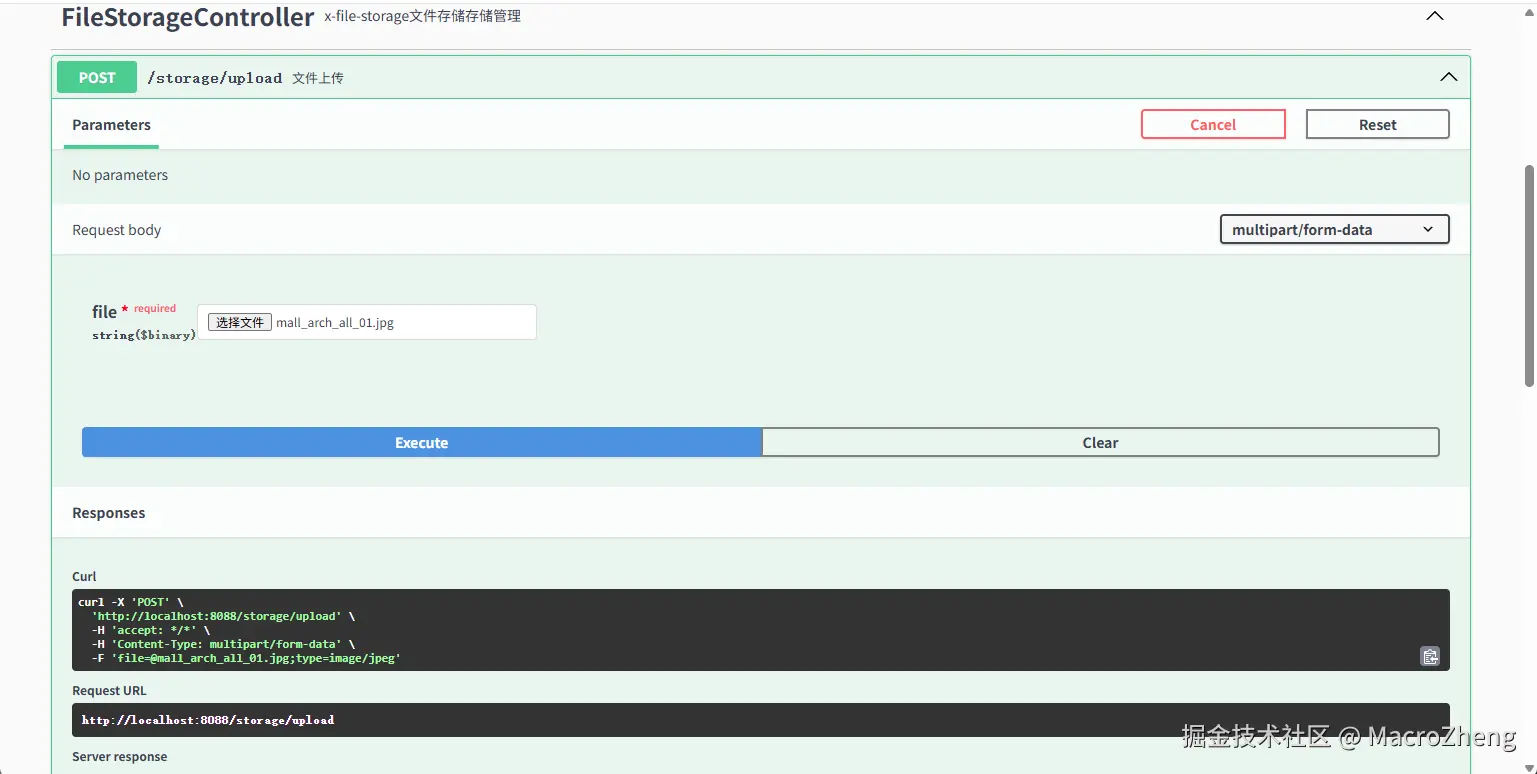Click the /storage/upload endpoint path

point(215,78)
